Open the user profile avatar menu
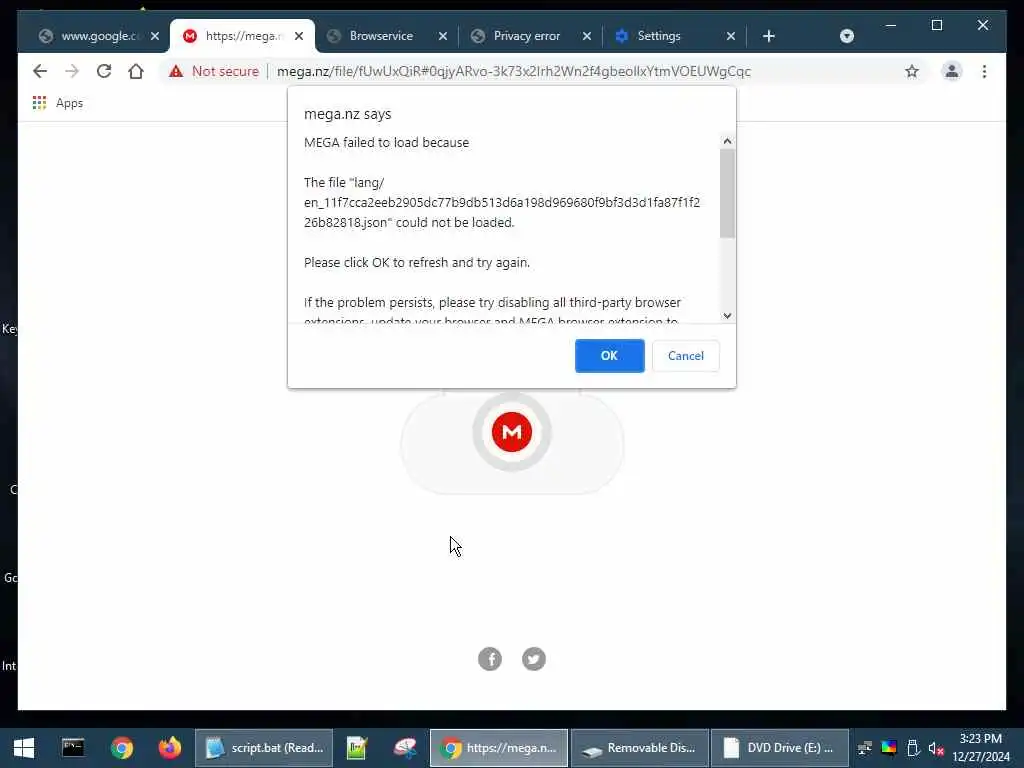Image resolution: width=1024 pixels, height=768 pixels. click(952, 71)
